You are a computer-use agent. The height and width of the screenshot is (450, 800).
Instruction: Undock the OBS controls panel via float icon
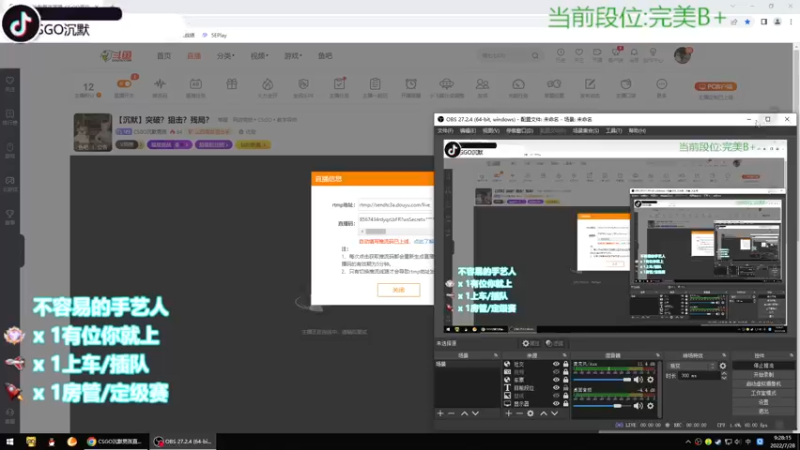791,355
